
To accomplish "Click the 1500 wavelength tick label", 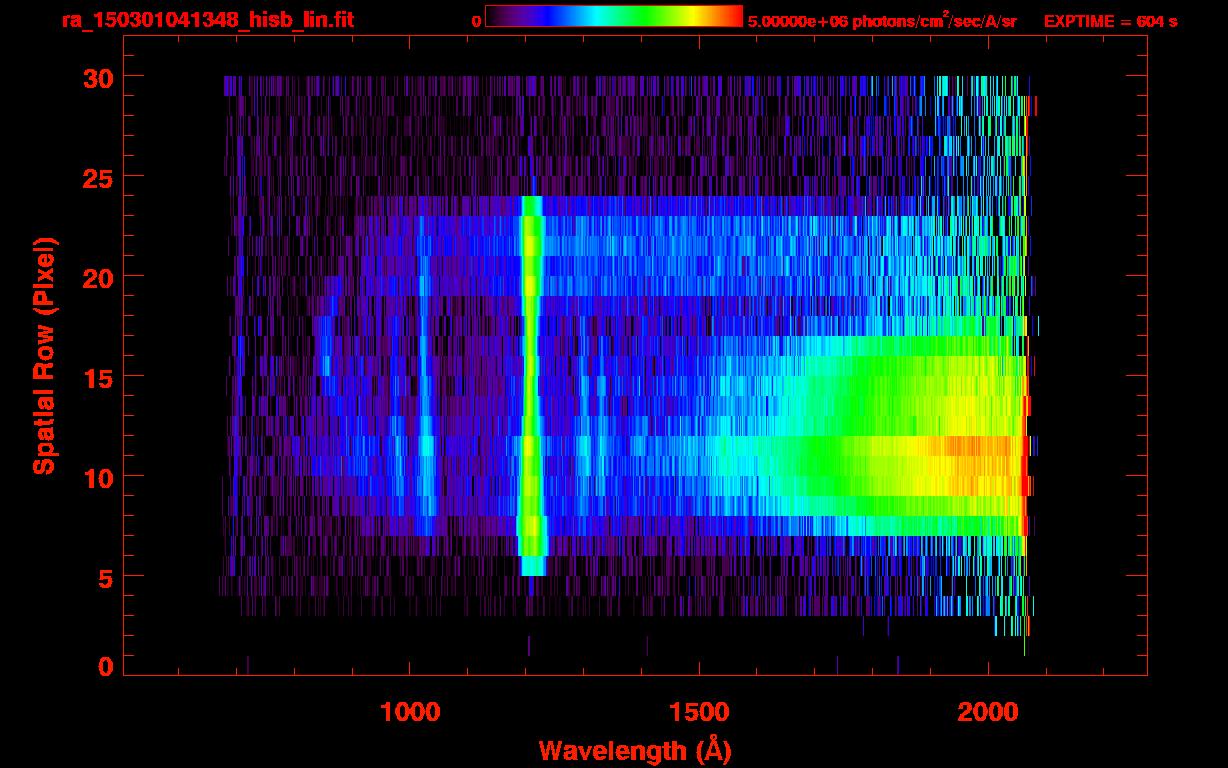I will (699, 712).
